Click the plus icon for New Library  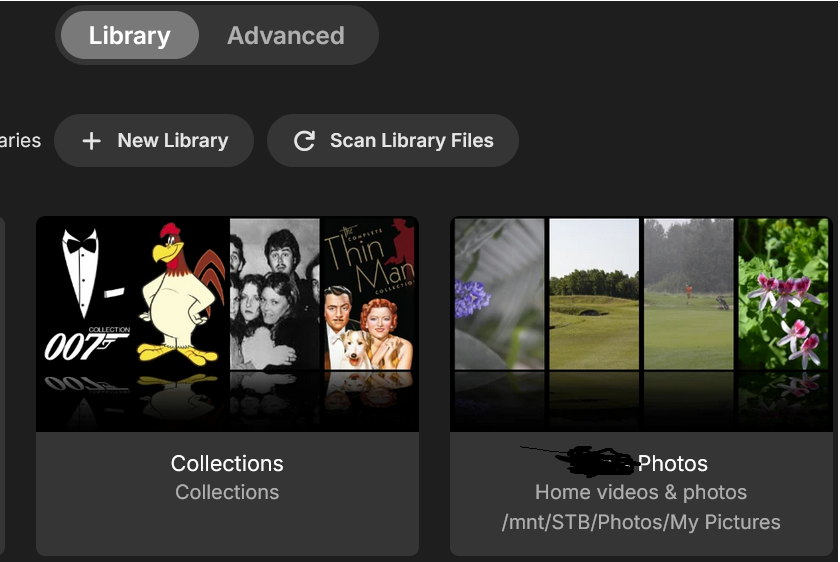[92, 141]
